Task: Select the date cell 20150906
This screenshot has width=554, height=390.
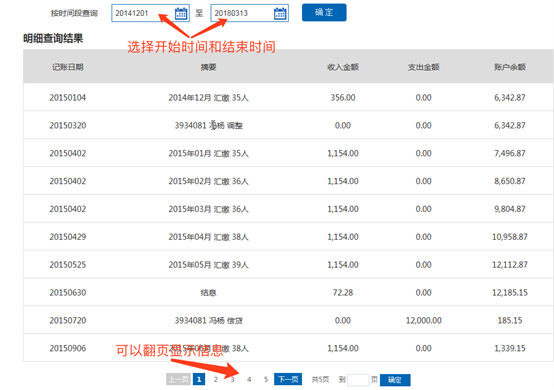Action: [67, 348]
